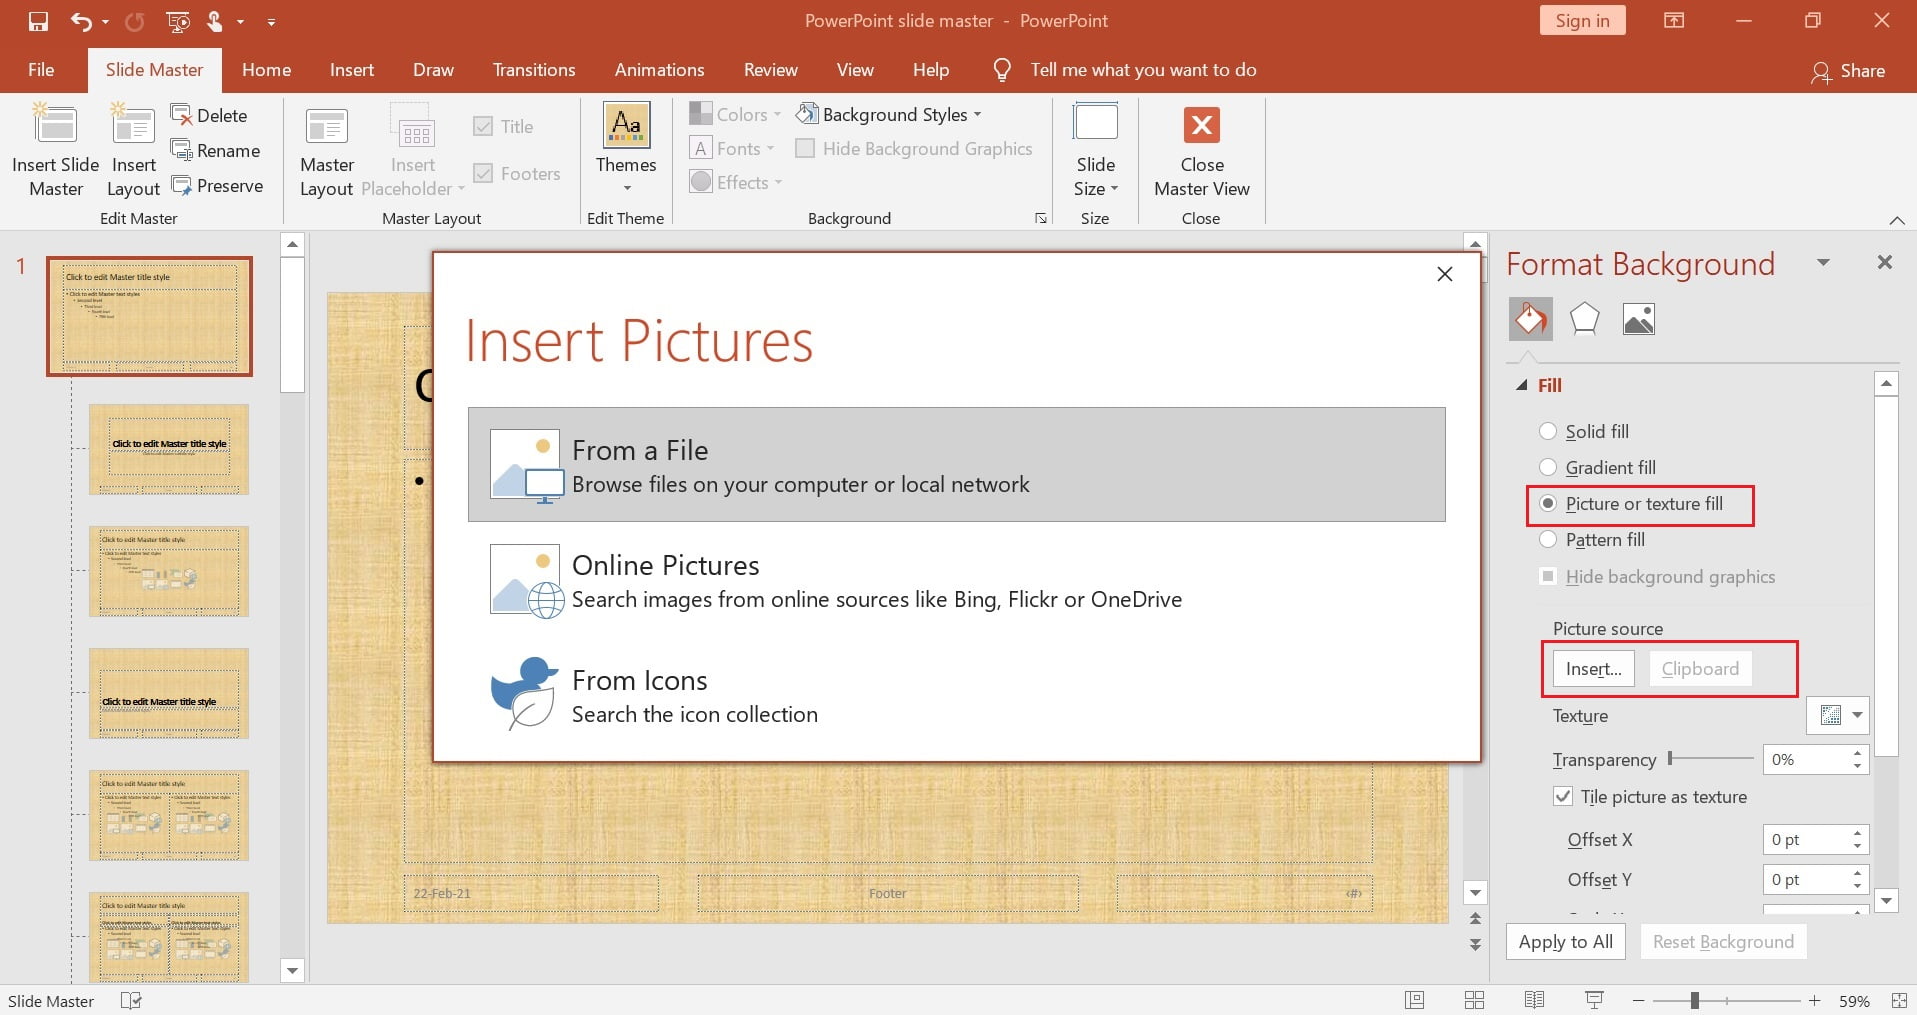Select the Picture or texture fill radio button
The width and height of the screenshot is (1917, 1015).
pyautogui.click(x=1549, y=503)
